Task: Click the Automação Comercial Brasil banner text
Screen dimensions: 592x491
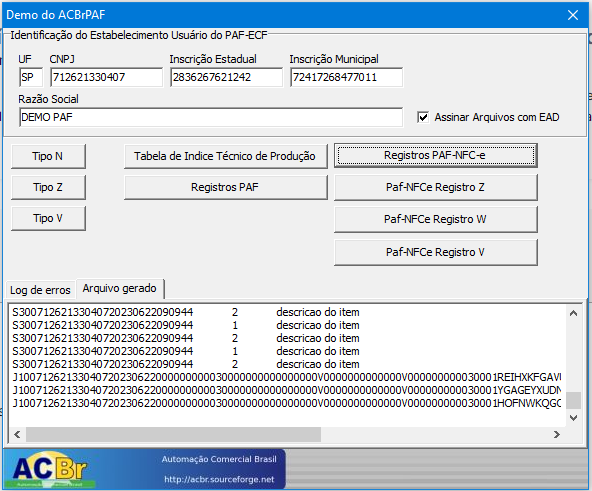Action: pos(219,459)
